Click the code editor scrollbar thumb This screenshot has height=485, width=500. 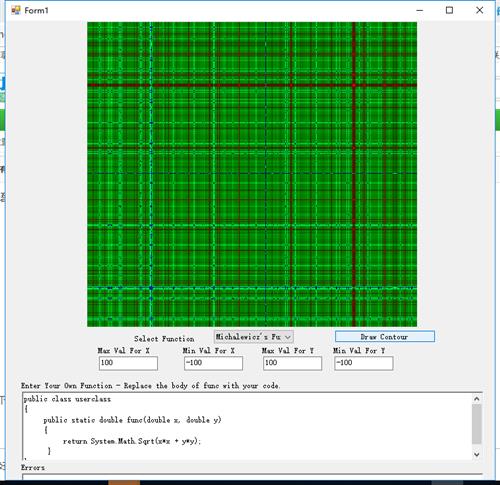(x=477, y=424)
